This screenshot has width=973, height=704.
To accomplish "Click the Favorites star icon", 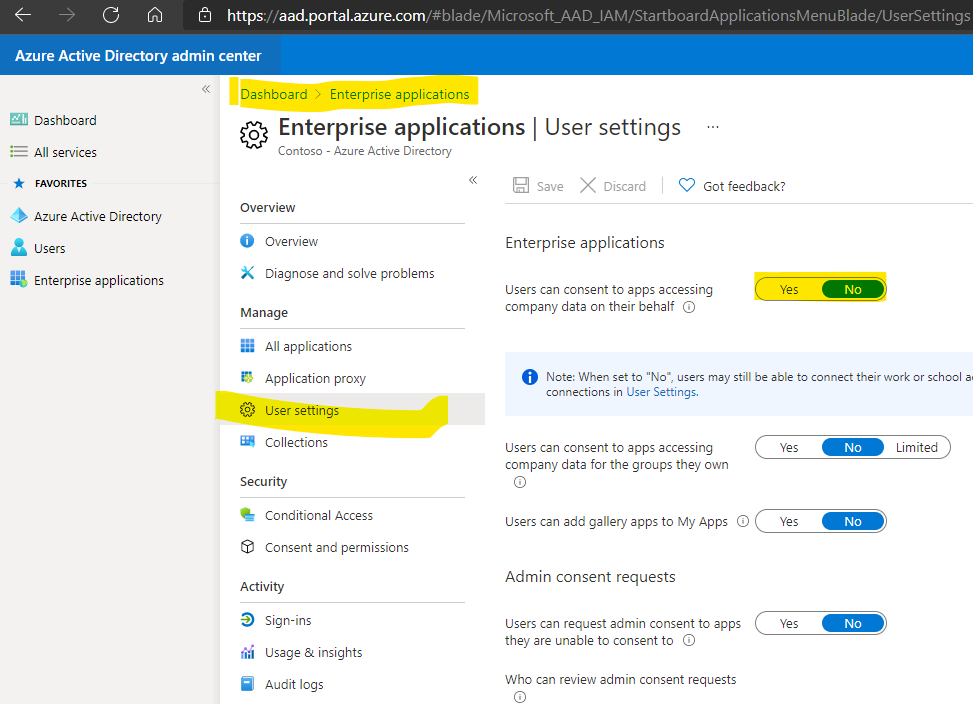I will coord(19,184).
